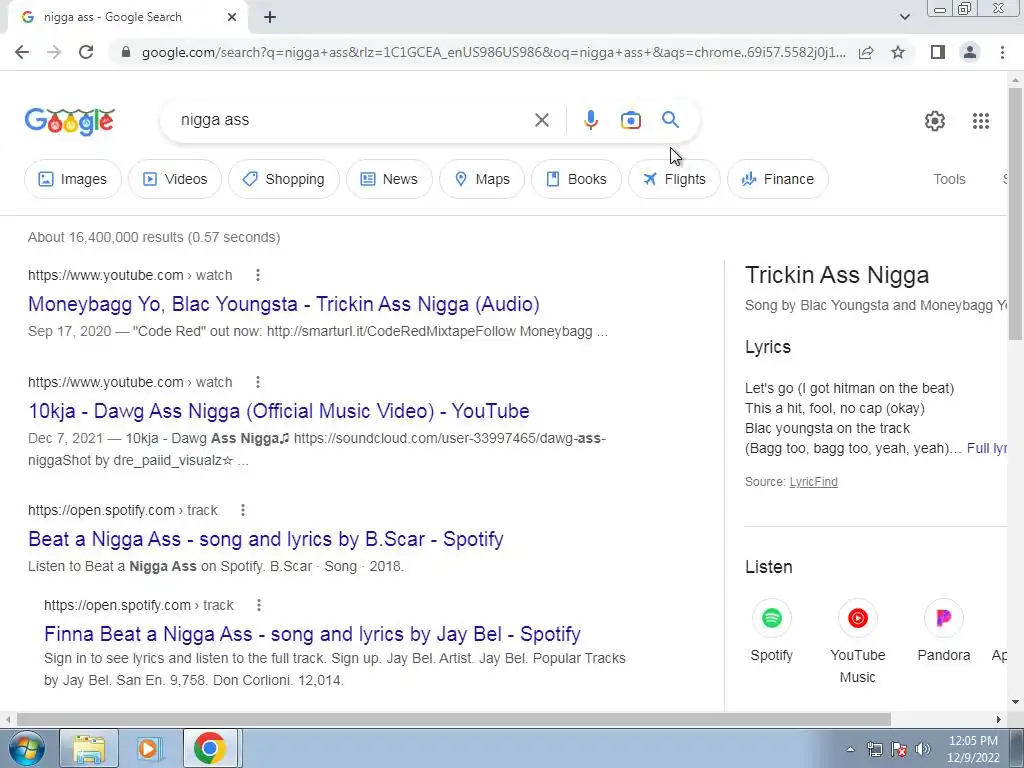Viewport: 1024px width, 768px height.
Task: Click the vertical scrollbar thumb
Action: coord(1015,214)
